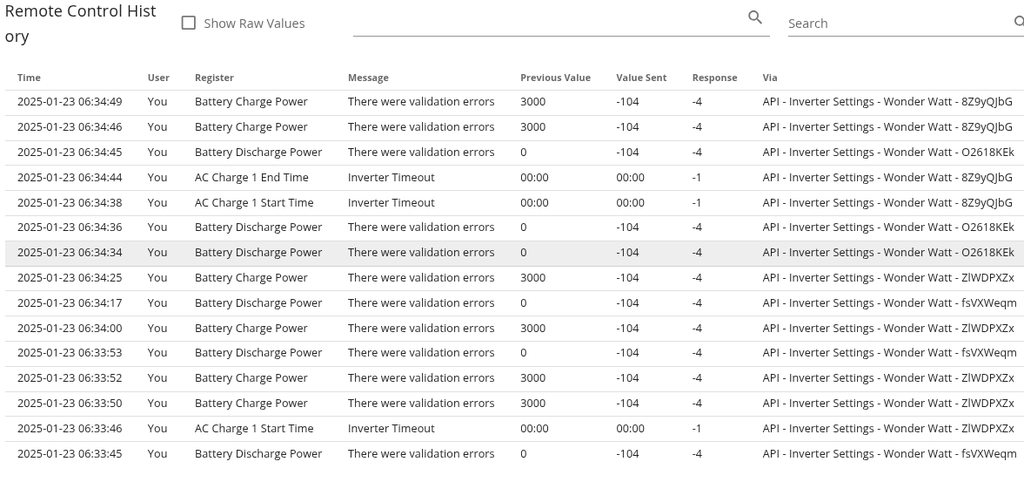Screen dimensions: 1024x482
Task: Click the Inverter Timeout message at 06:33:46
Action: point(391,429)
